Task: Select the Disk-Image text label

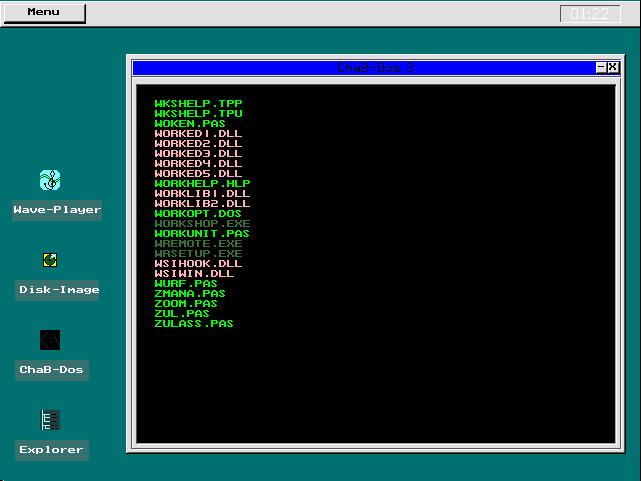Action: click(58, 290)
